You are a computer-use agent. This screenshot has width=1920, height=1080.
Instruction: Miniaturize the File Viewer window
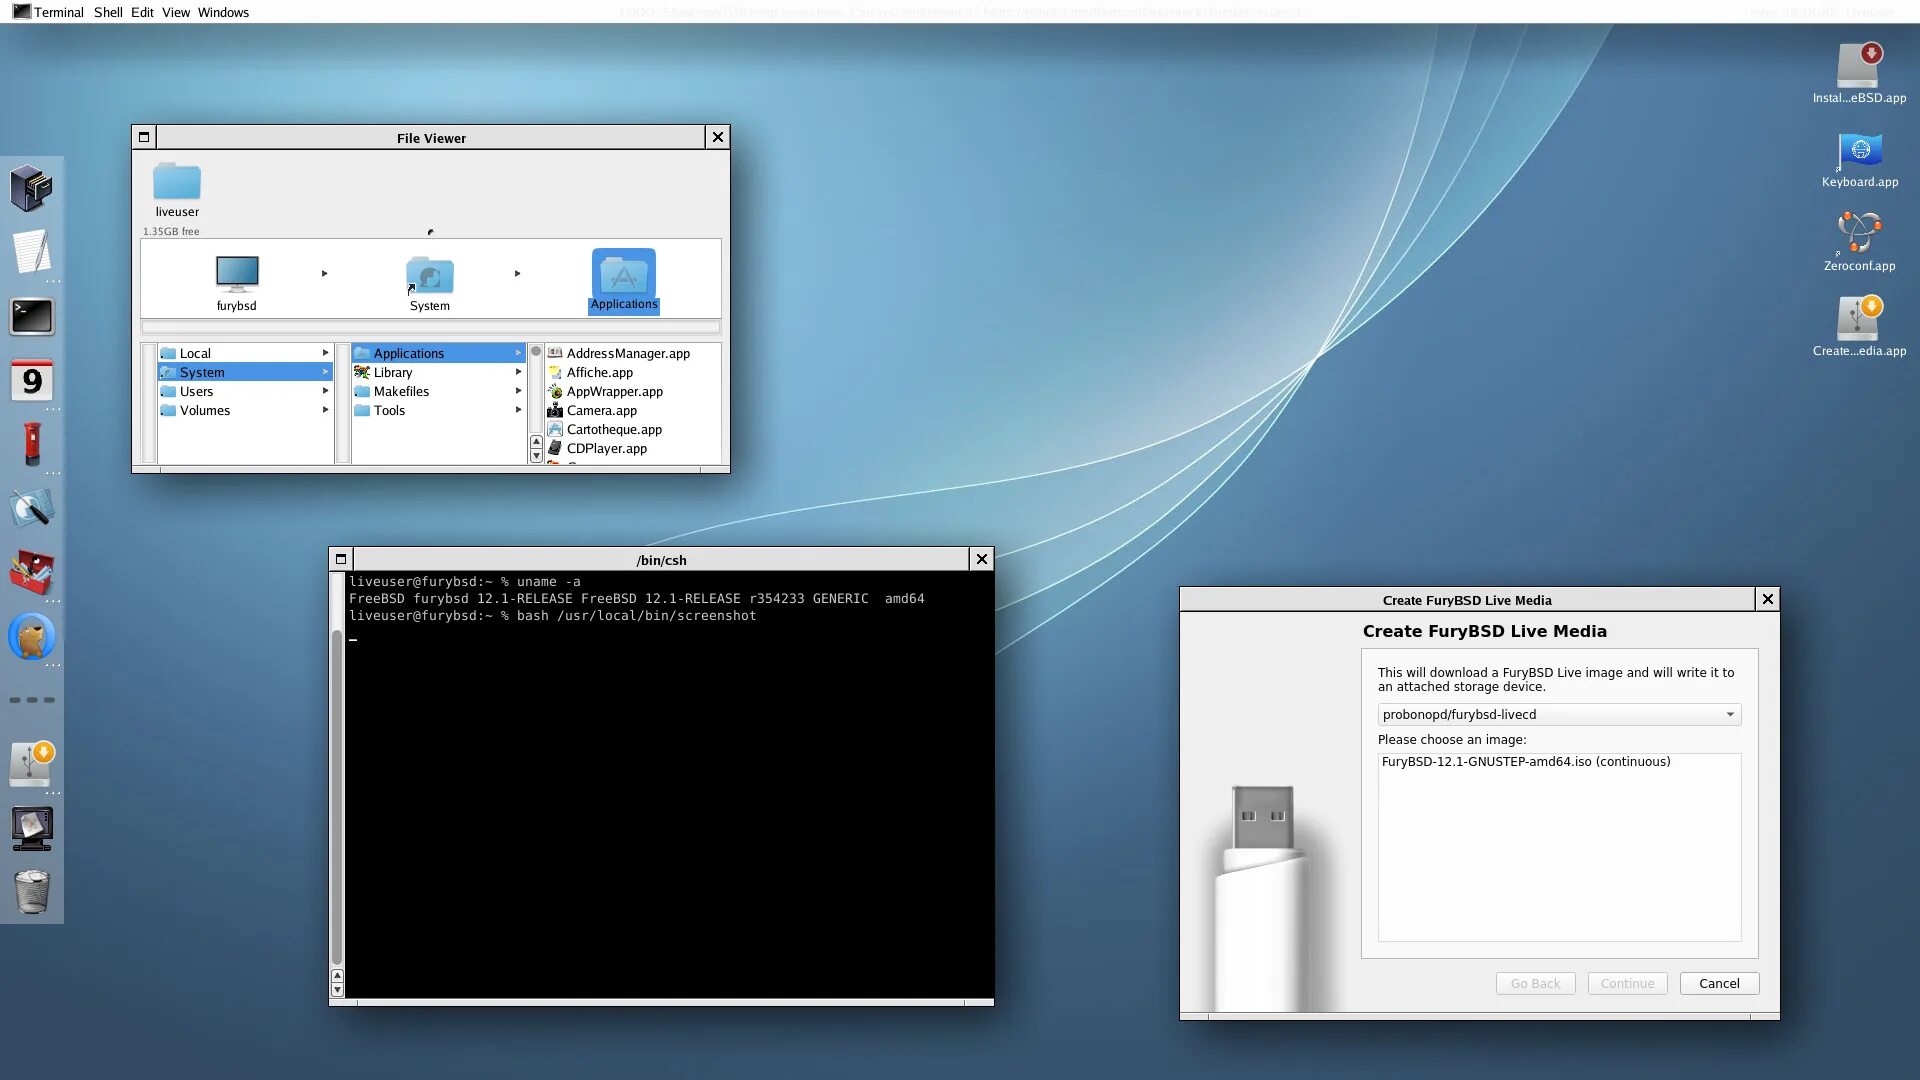pos(144,137)
